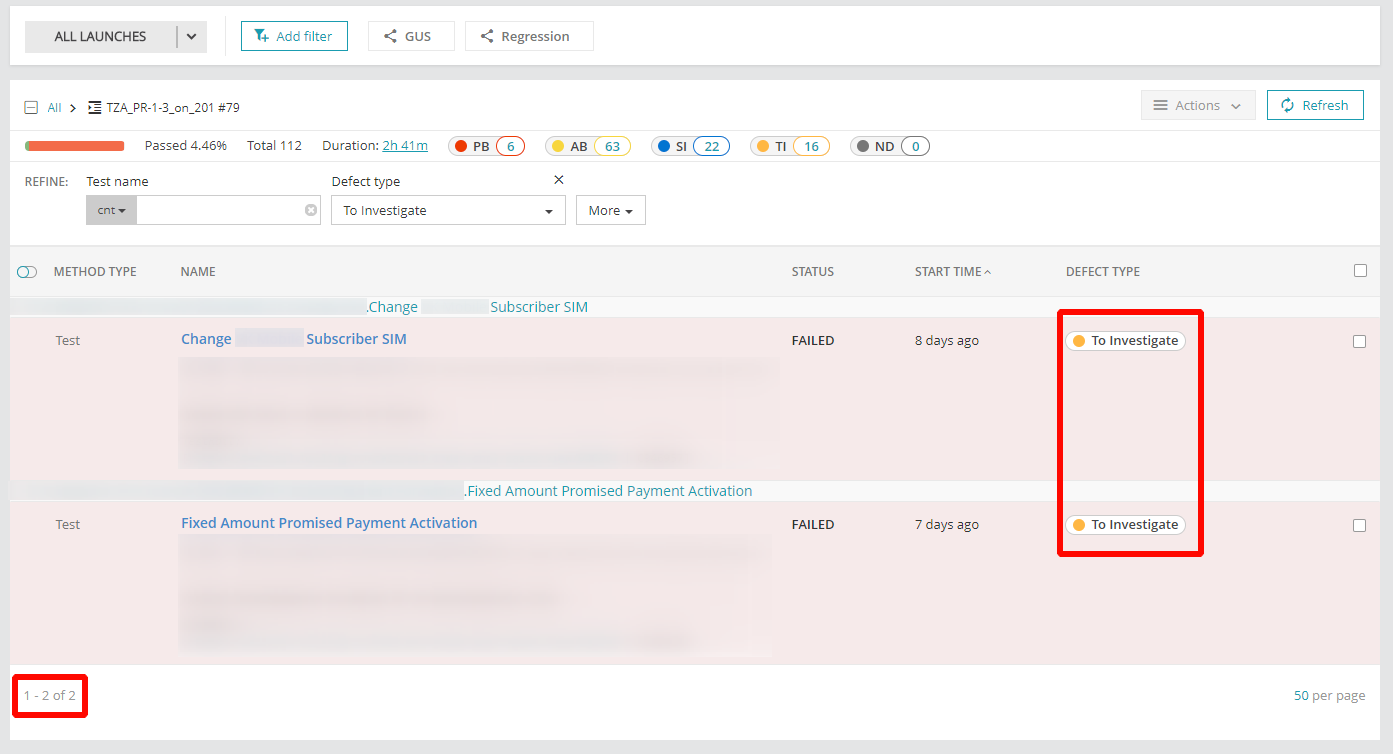Viewport: 1393px width, 754px height.
Task: Click the launch pass-rate progress bar
Action: (x=75, y=146)
